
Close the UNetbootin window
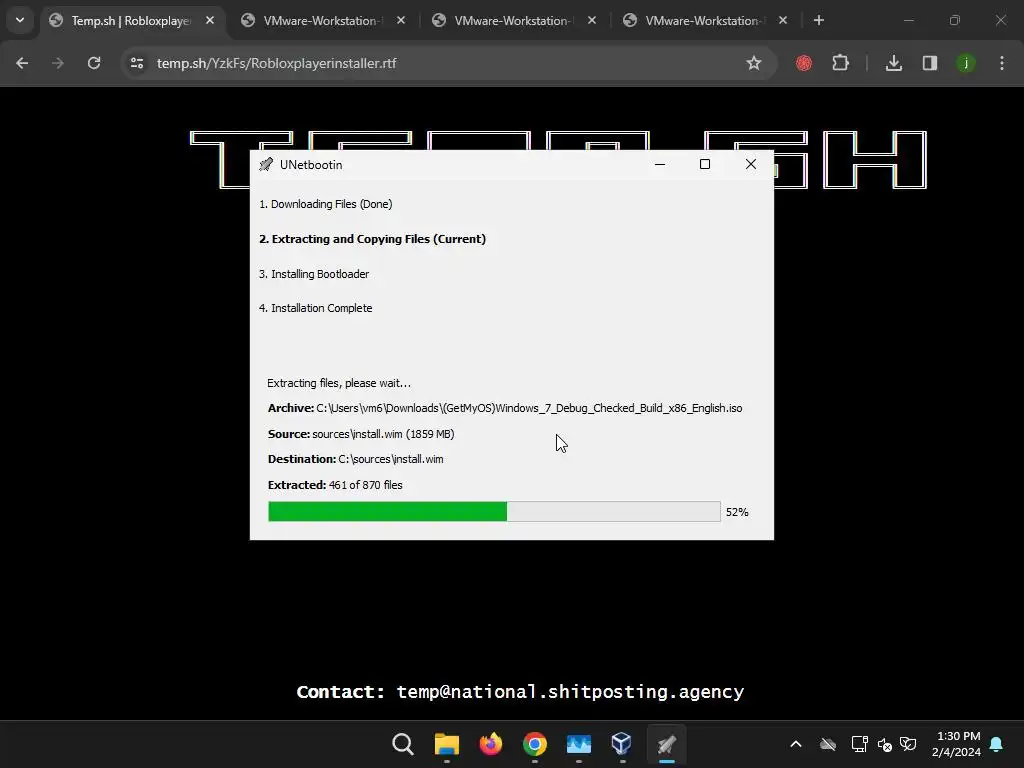tap(751, 164)
